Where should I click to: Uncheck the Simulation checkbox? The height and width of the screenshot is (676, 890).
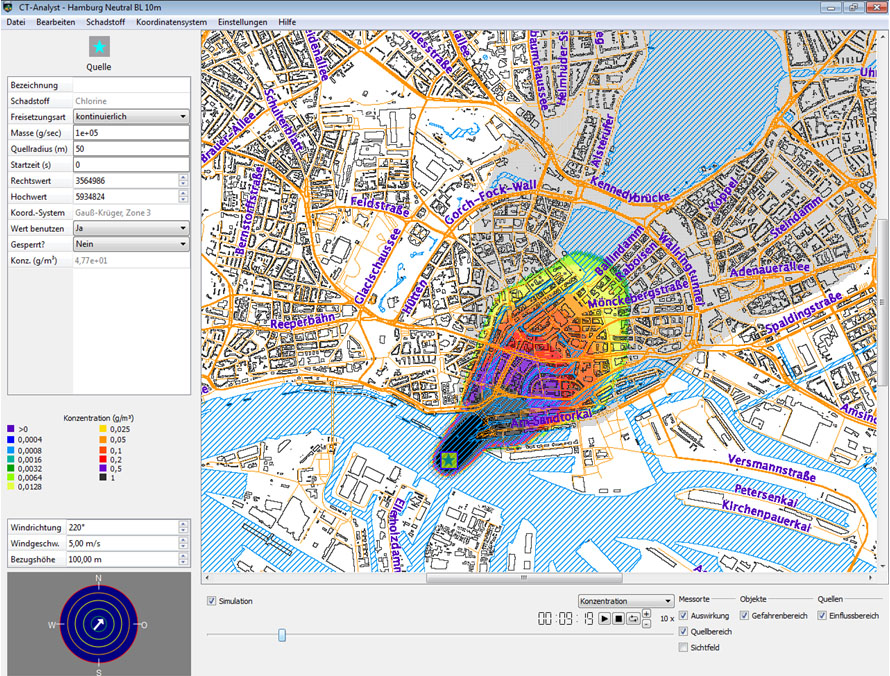pyautogui.click(x=211, y=601)
